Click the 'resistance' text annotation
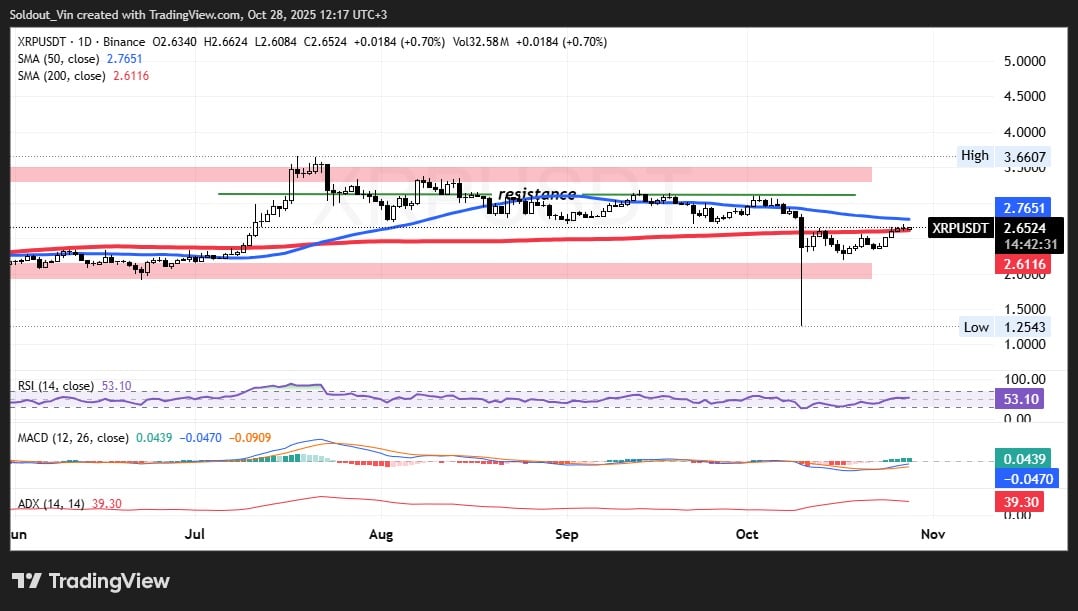Viewport: 1078px width, 611px height. click(x=536, y=194)
